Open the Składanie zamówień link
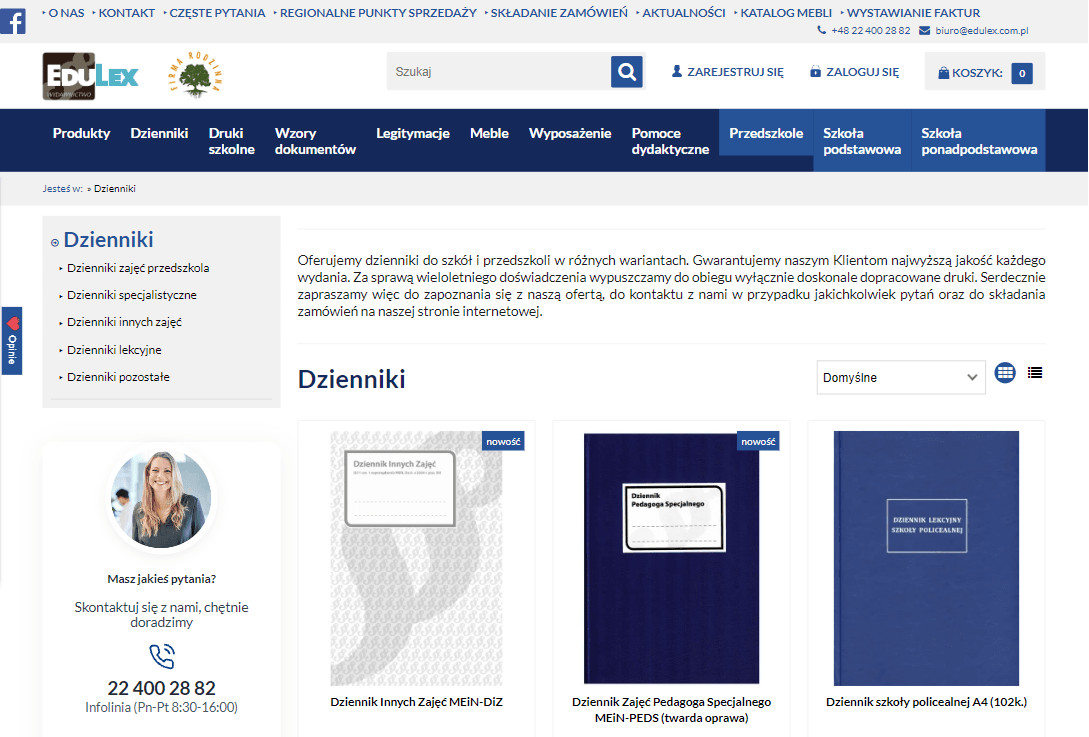This screenshot has width=1089, height=737. (x=558, y=13)
